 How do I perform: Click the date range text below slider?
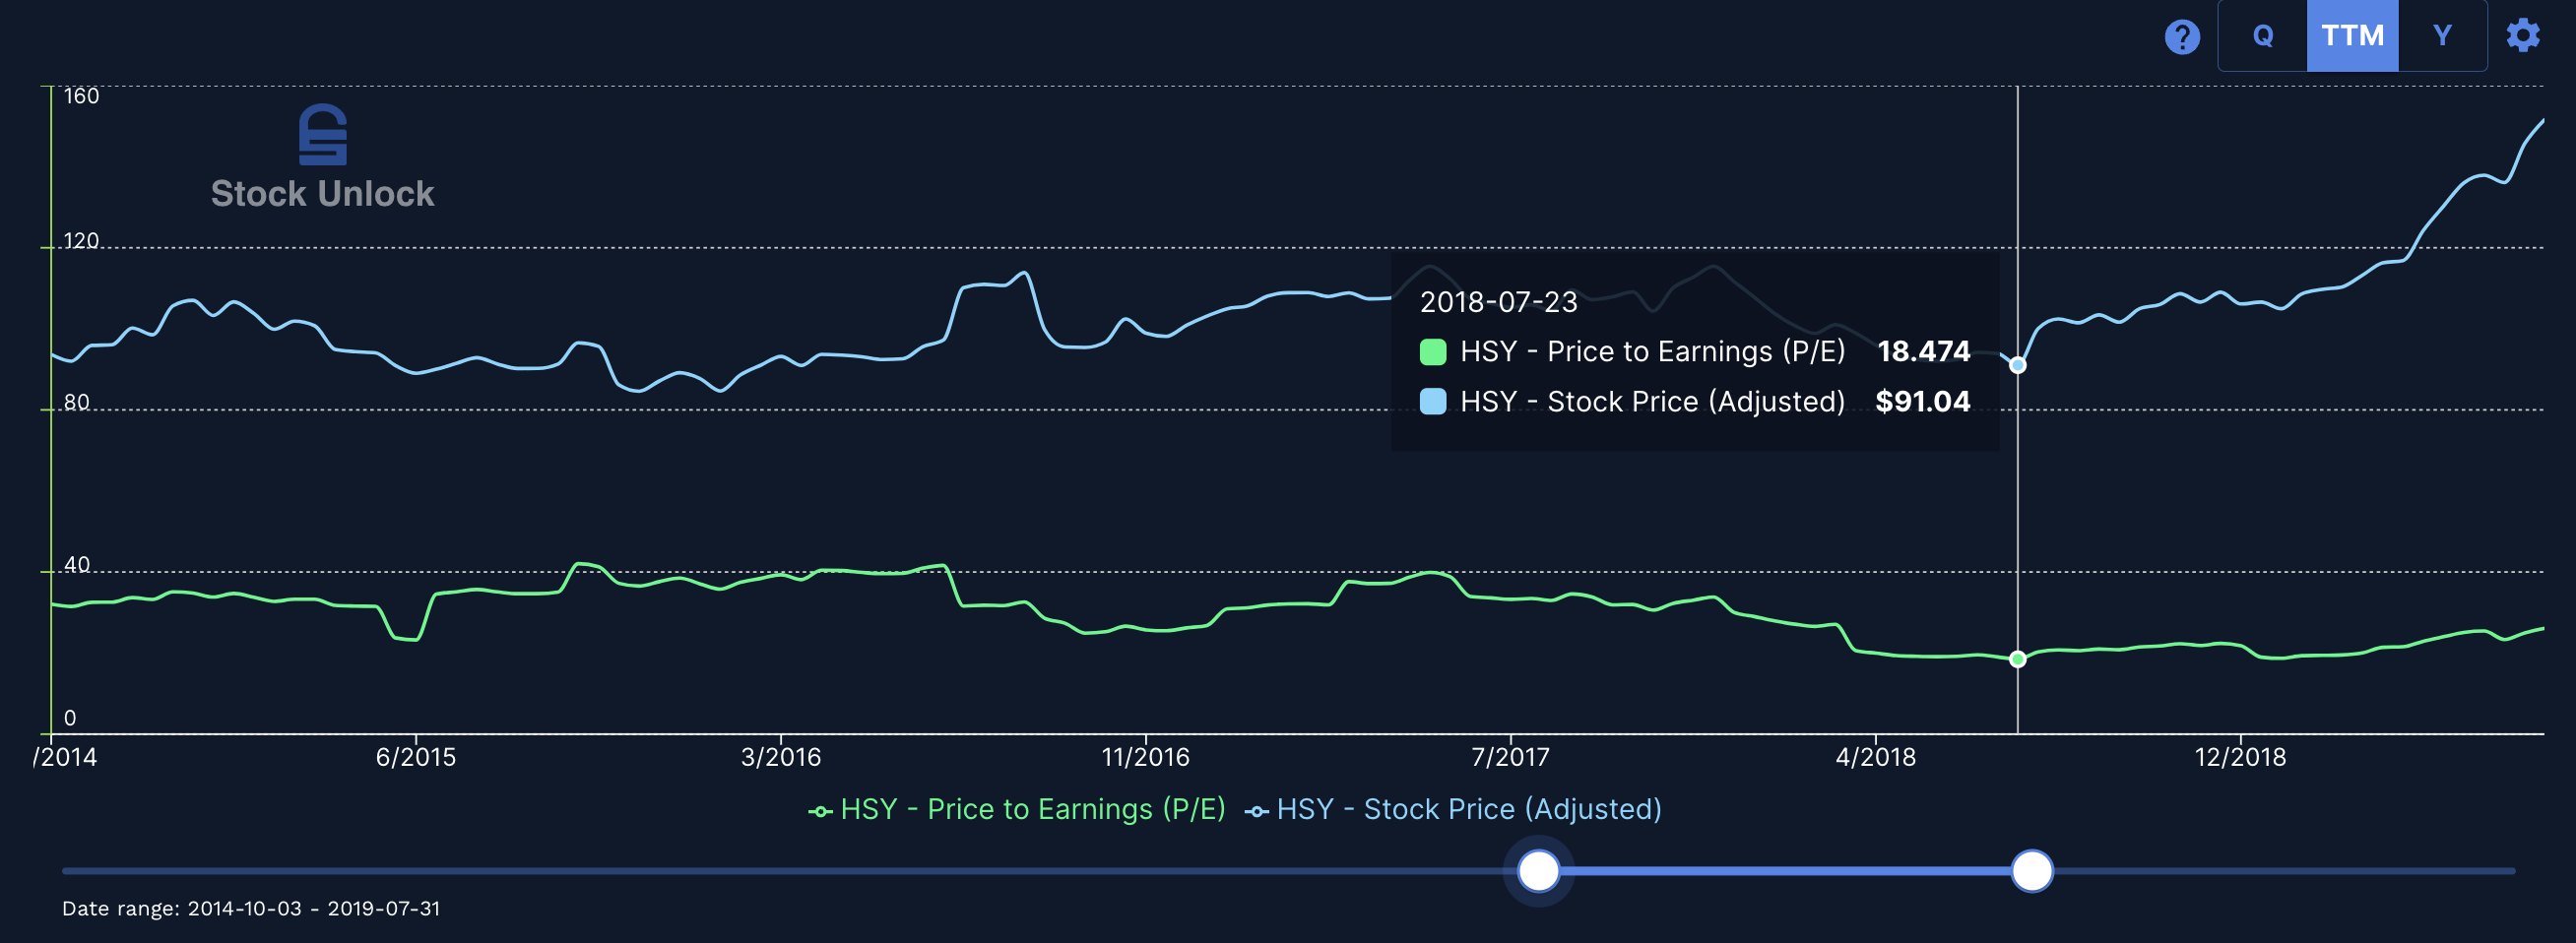251,909
